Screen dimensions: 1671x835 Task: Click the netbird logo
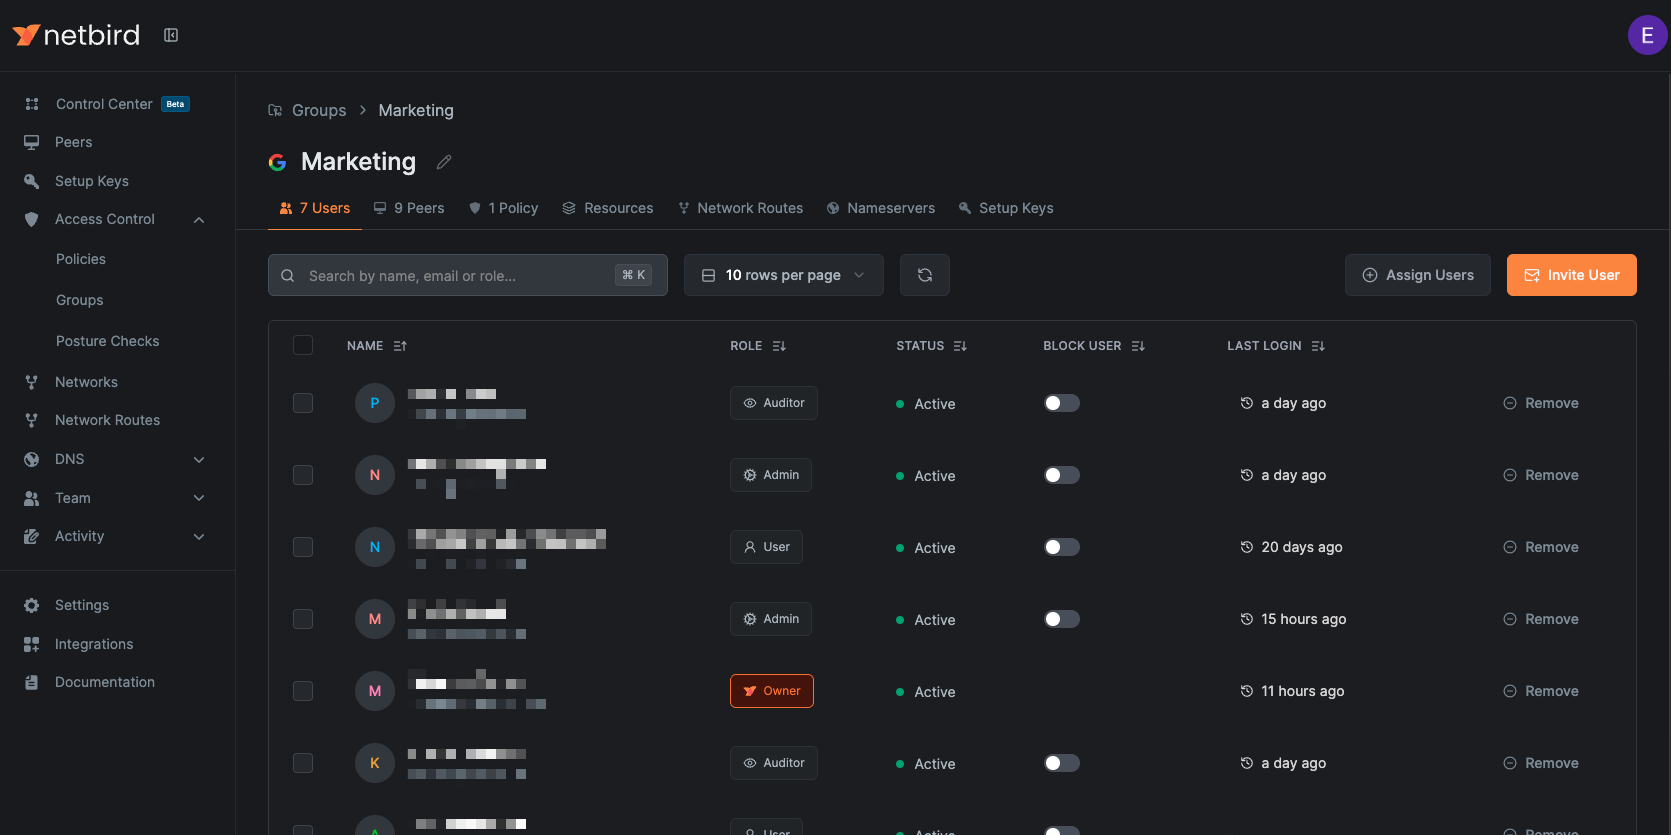pos(76,35)
